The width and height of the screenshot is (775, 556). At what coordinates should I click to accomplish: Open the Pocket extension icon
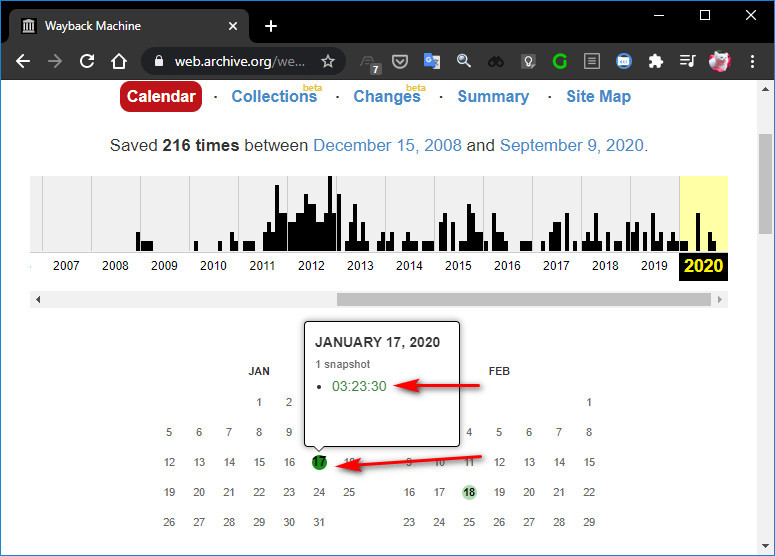(x=400, y=61)
